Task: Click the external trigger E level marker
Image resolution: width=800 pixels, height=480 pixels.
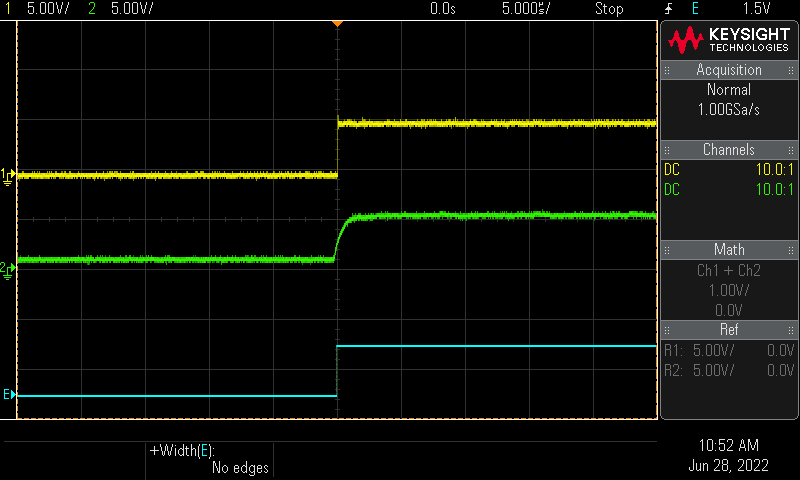Action: 9,394
